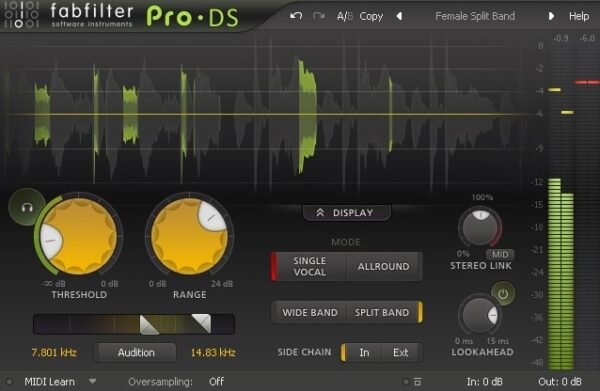Select Allround mode

(384, 266)
